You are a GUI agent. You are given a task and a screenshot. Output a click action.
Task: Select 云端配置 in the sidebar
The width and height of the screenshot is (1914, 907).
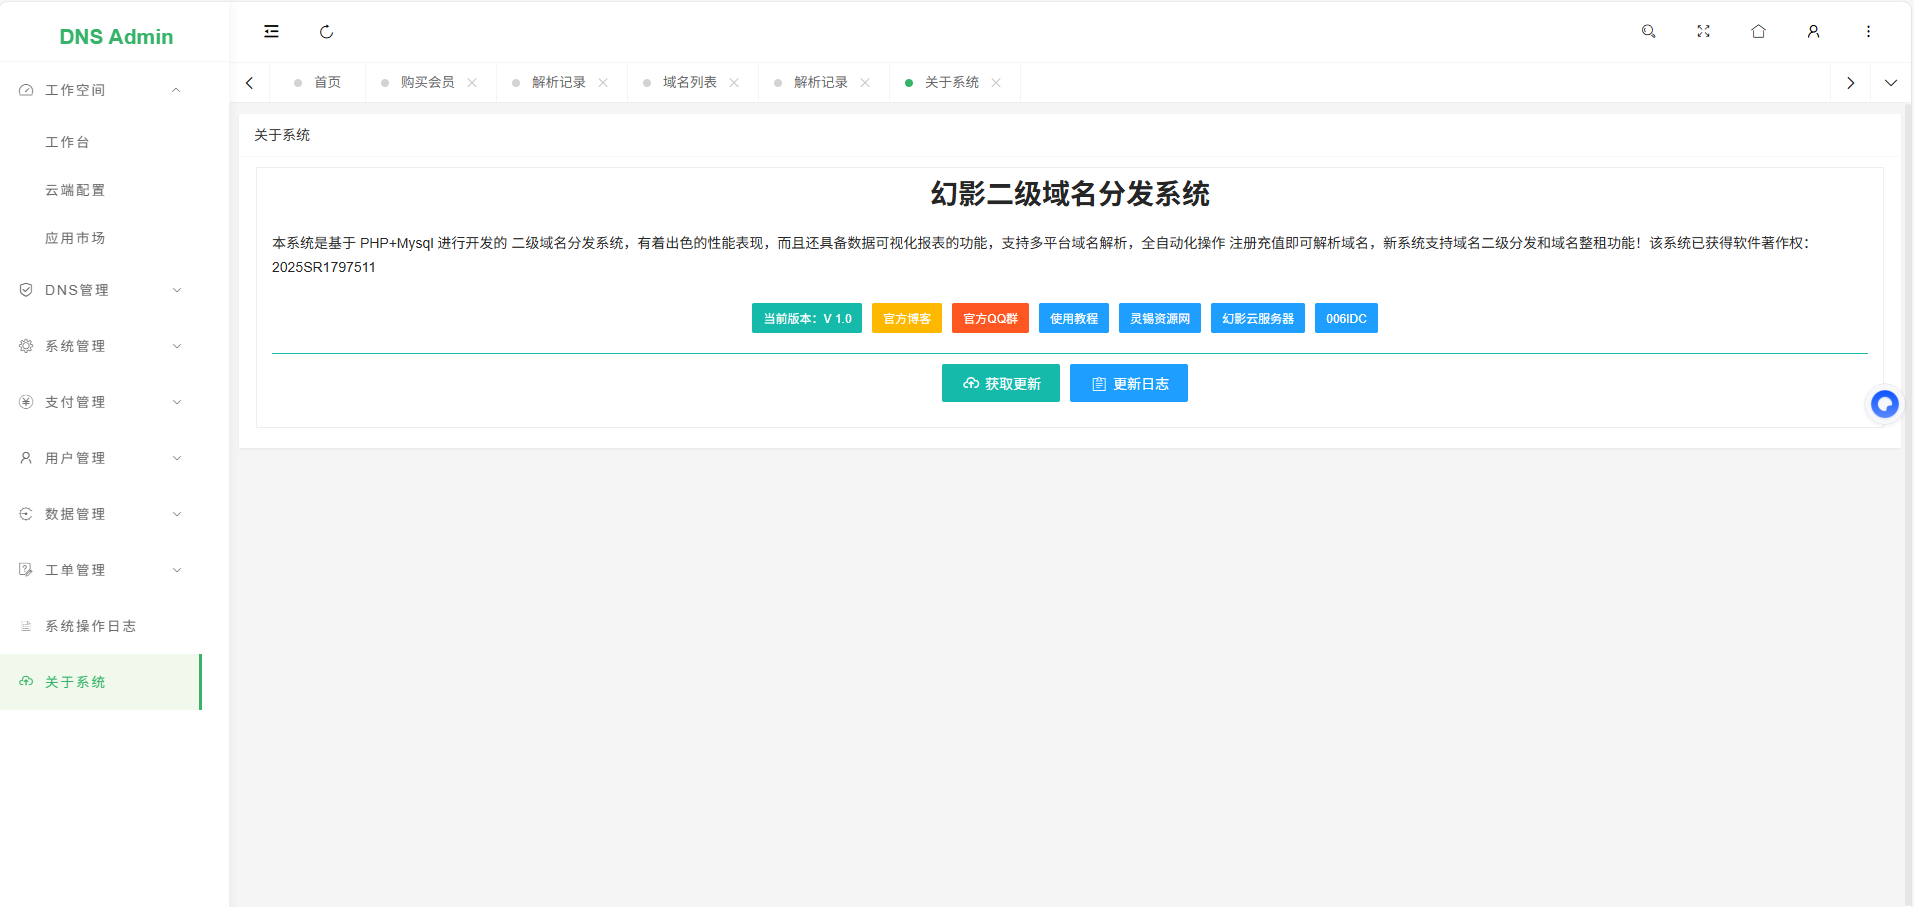click(75, 190)
